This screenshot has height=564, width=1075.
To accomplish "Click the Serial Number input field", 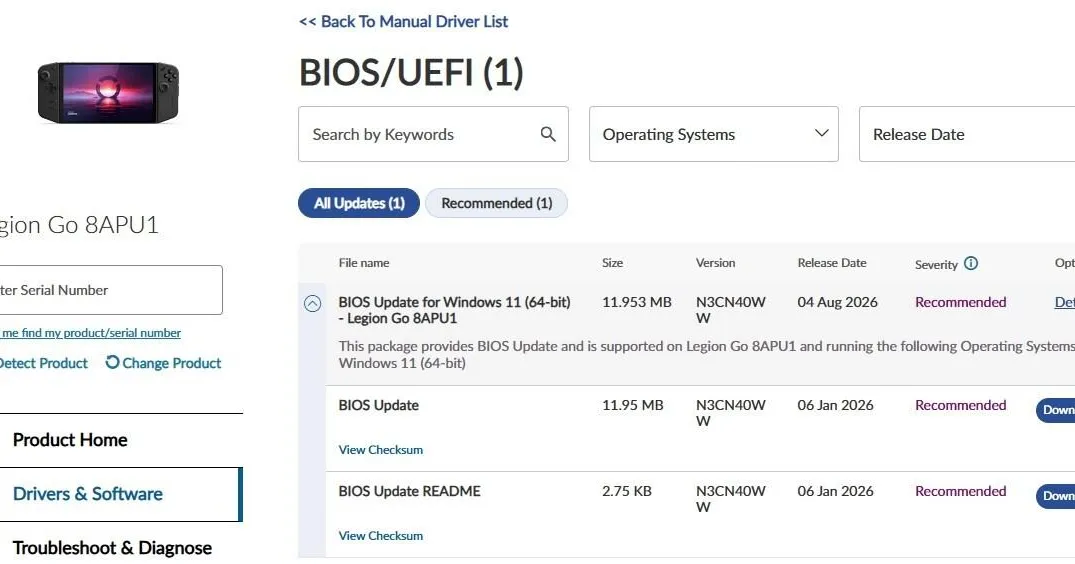I will coord(110,290).
